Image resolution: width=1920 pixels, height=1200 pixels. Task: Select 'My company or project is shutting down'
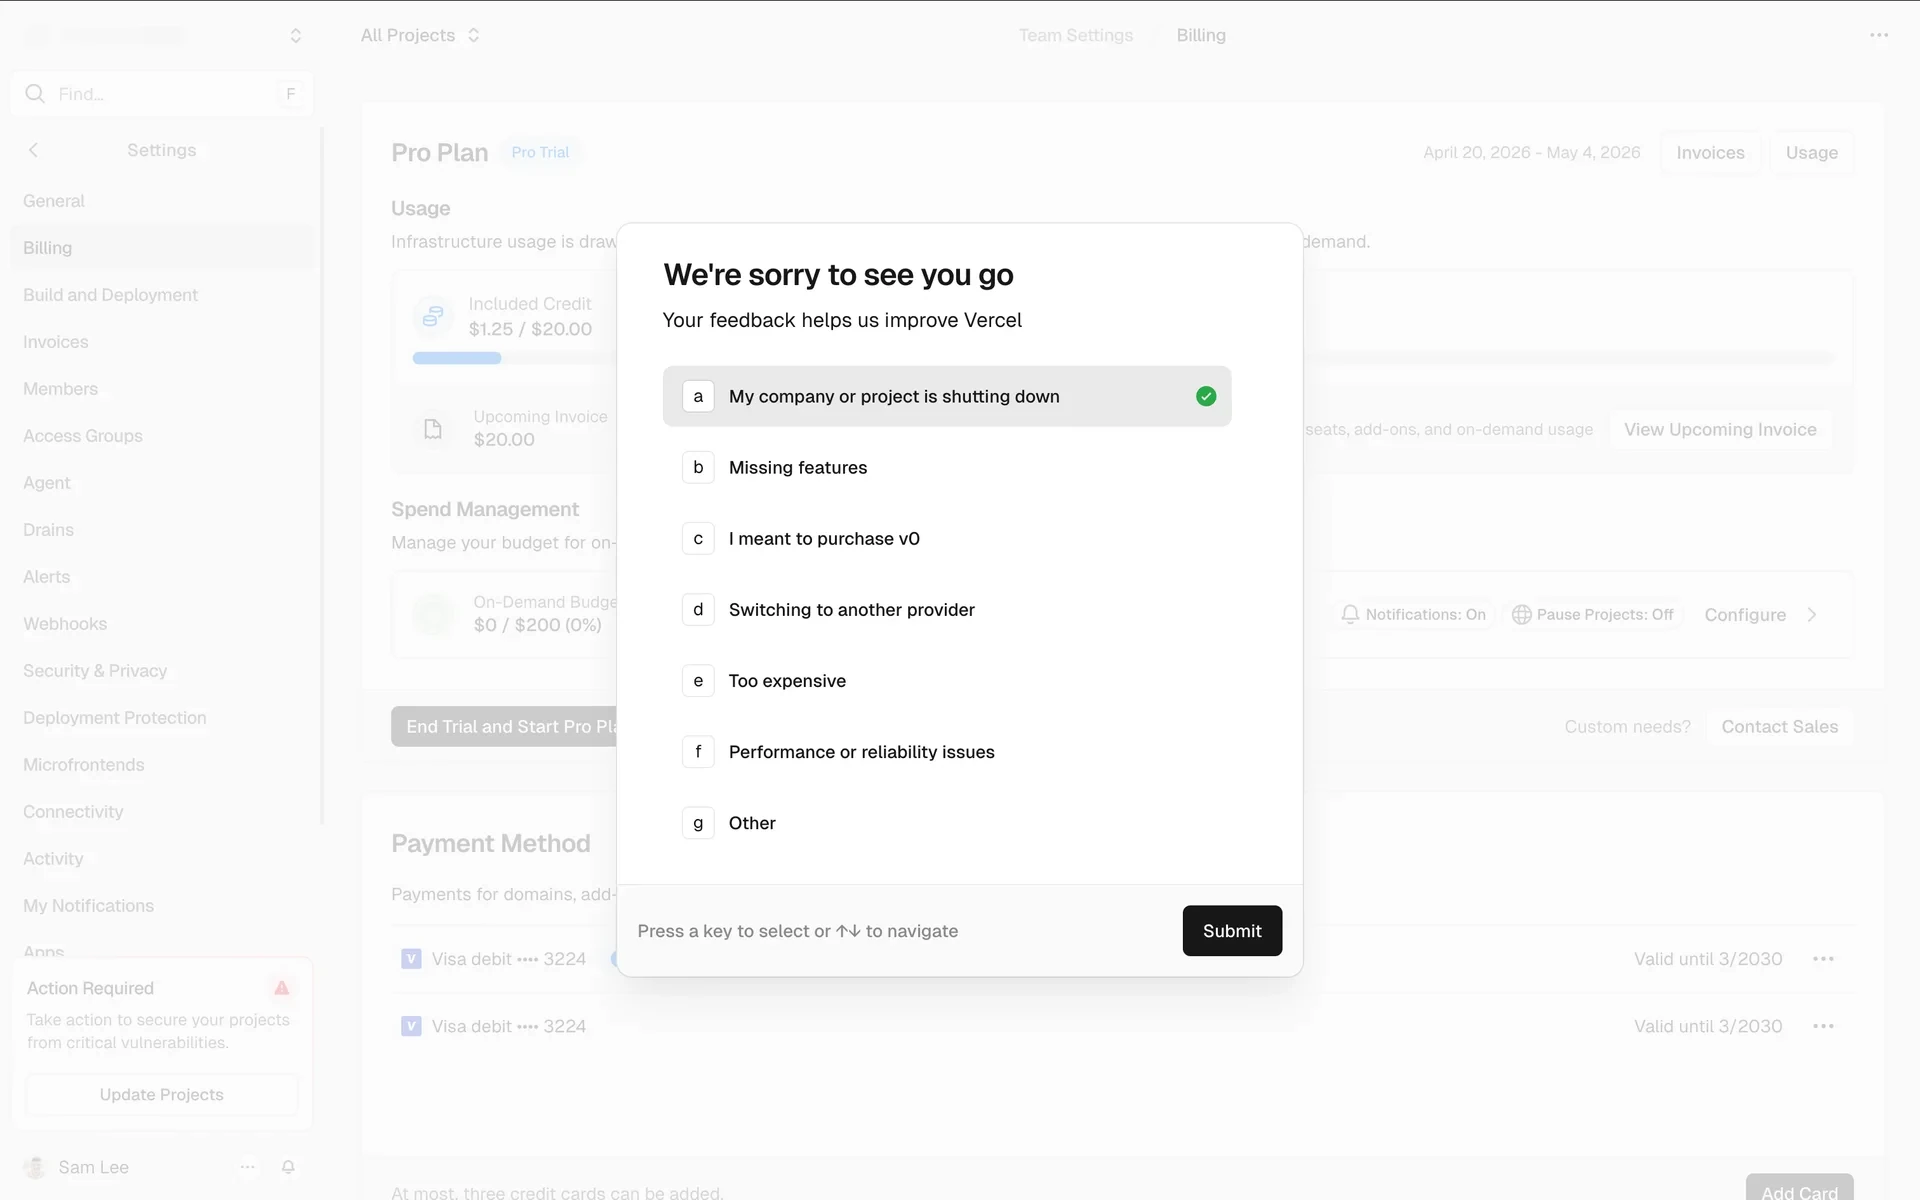pyautogui.click(x=947, y=396)
